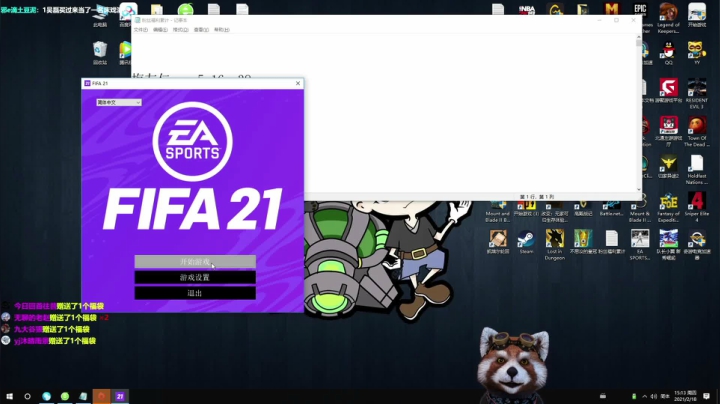Click the Notepad vertical scrollbar down arrow

(x=638, y=189)
